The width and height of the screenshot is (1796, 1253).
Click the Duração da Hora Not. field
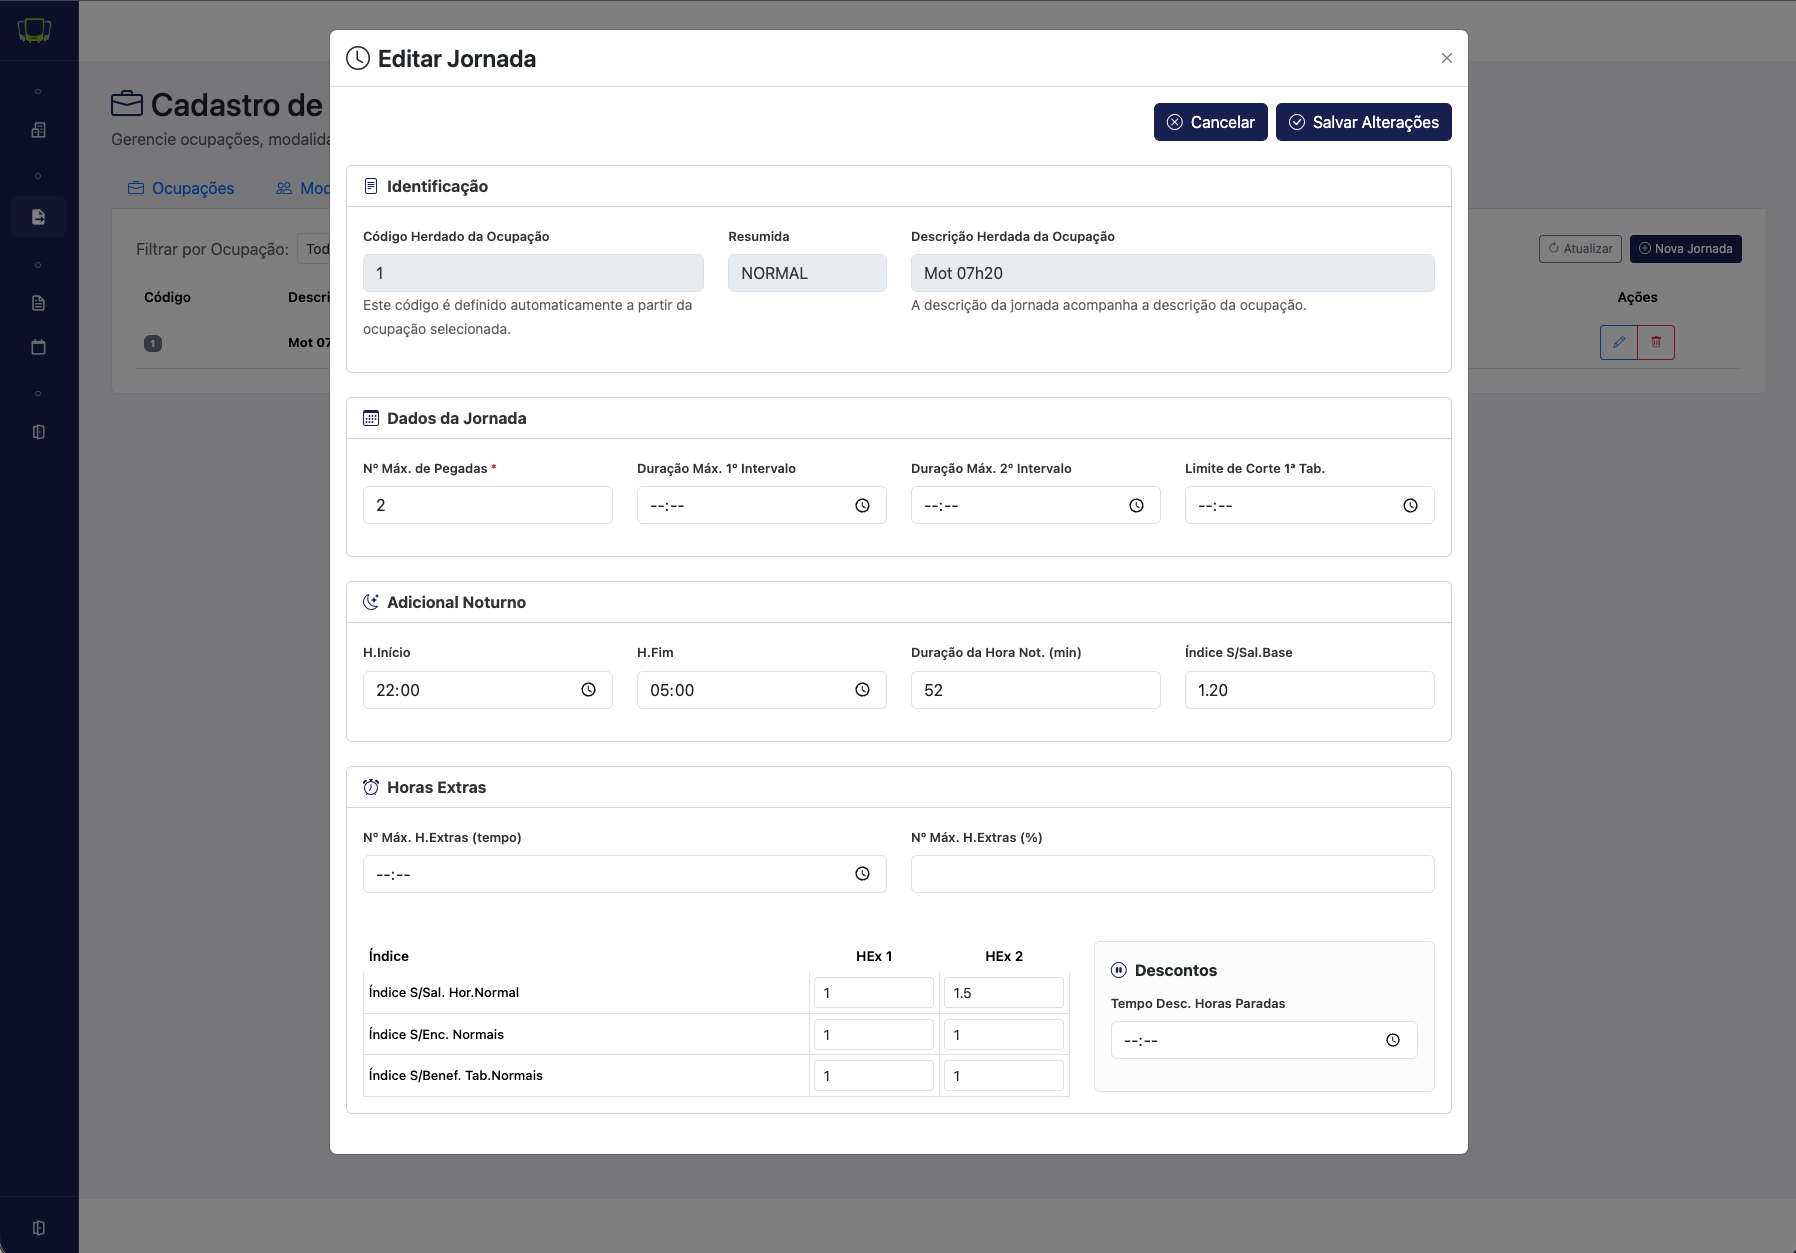1035,690
